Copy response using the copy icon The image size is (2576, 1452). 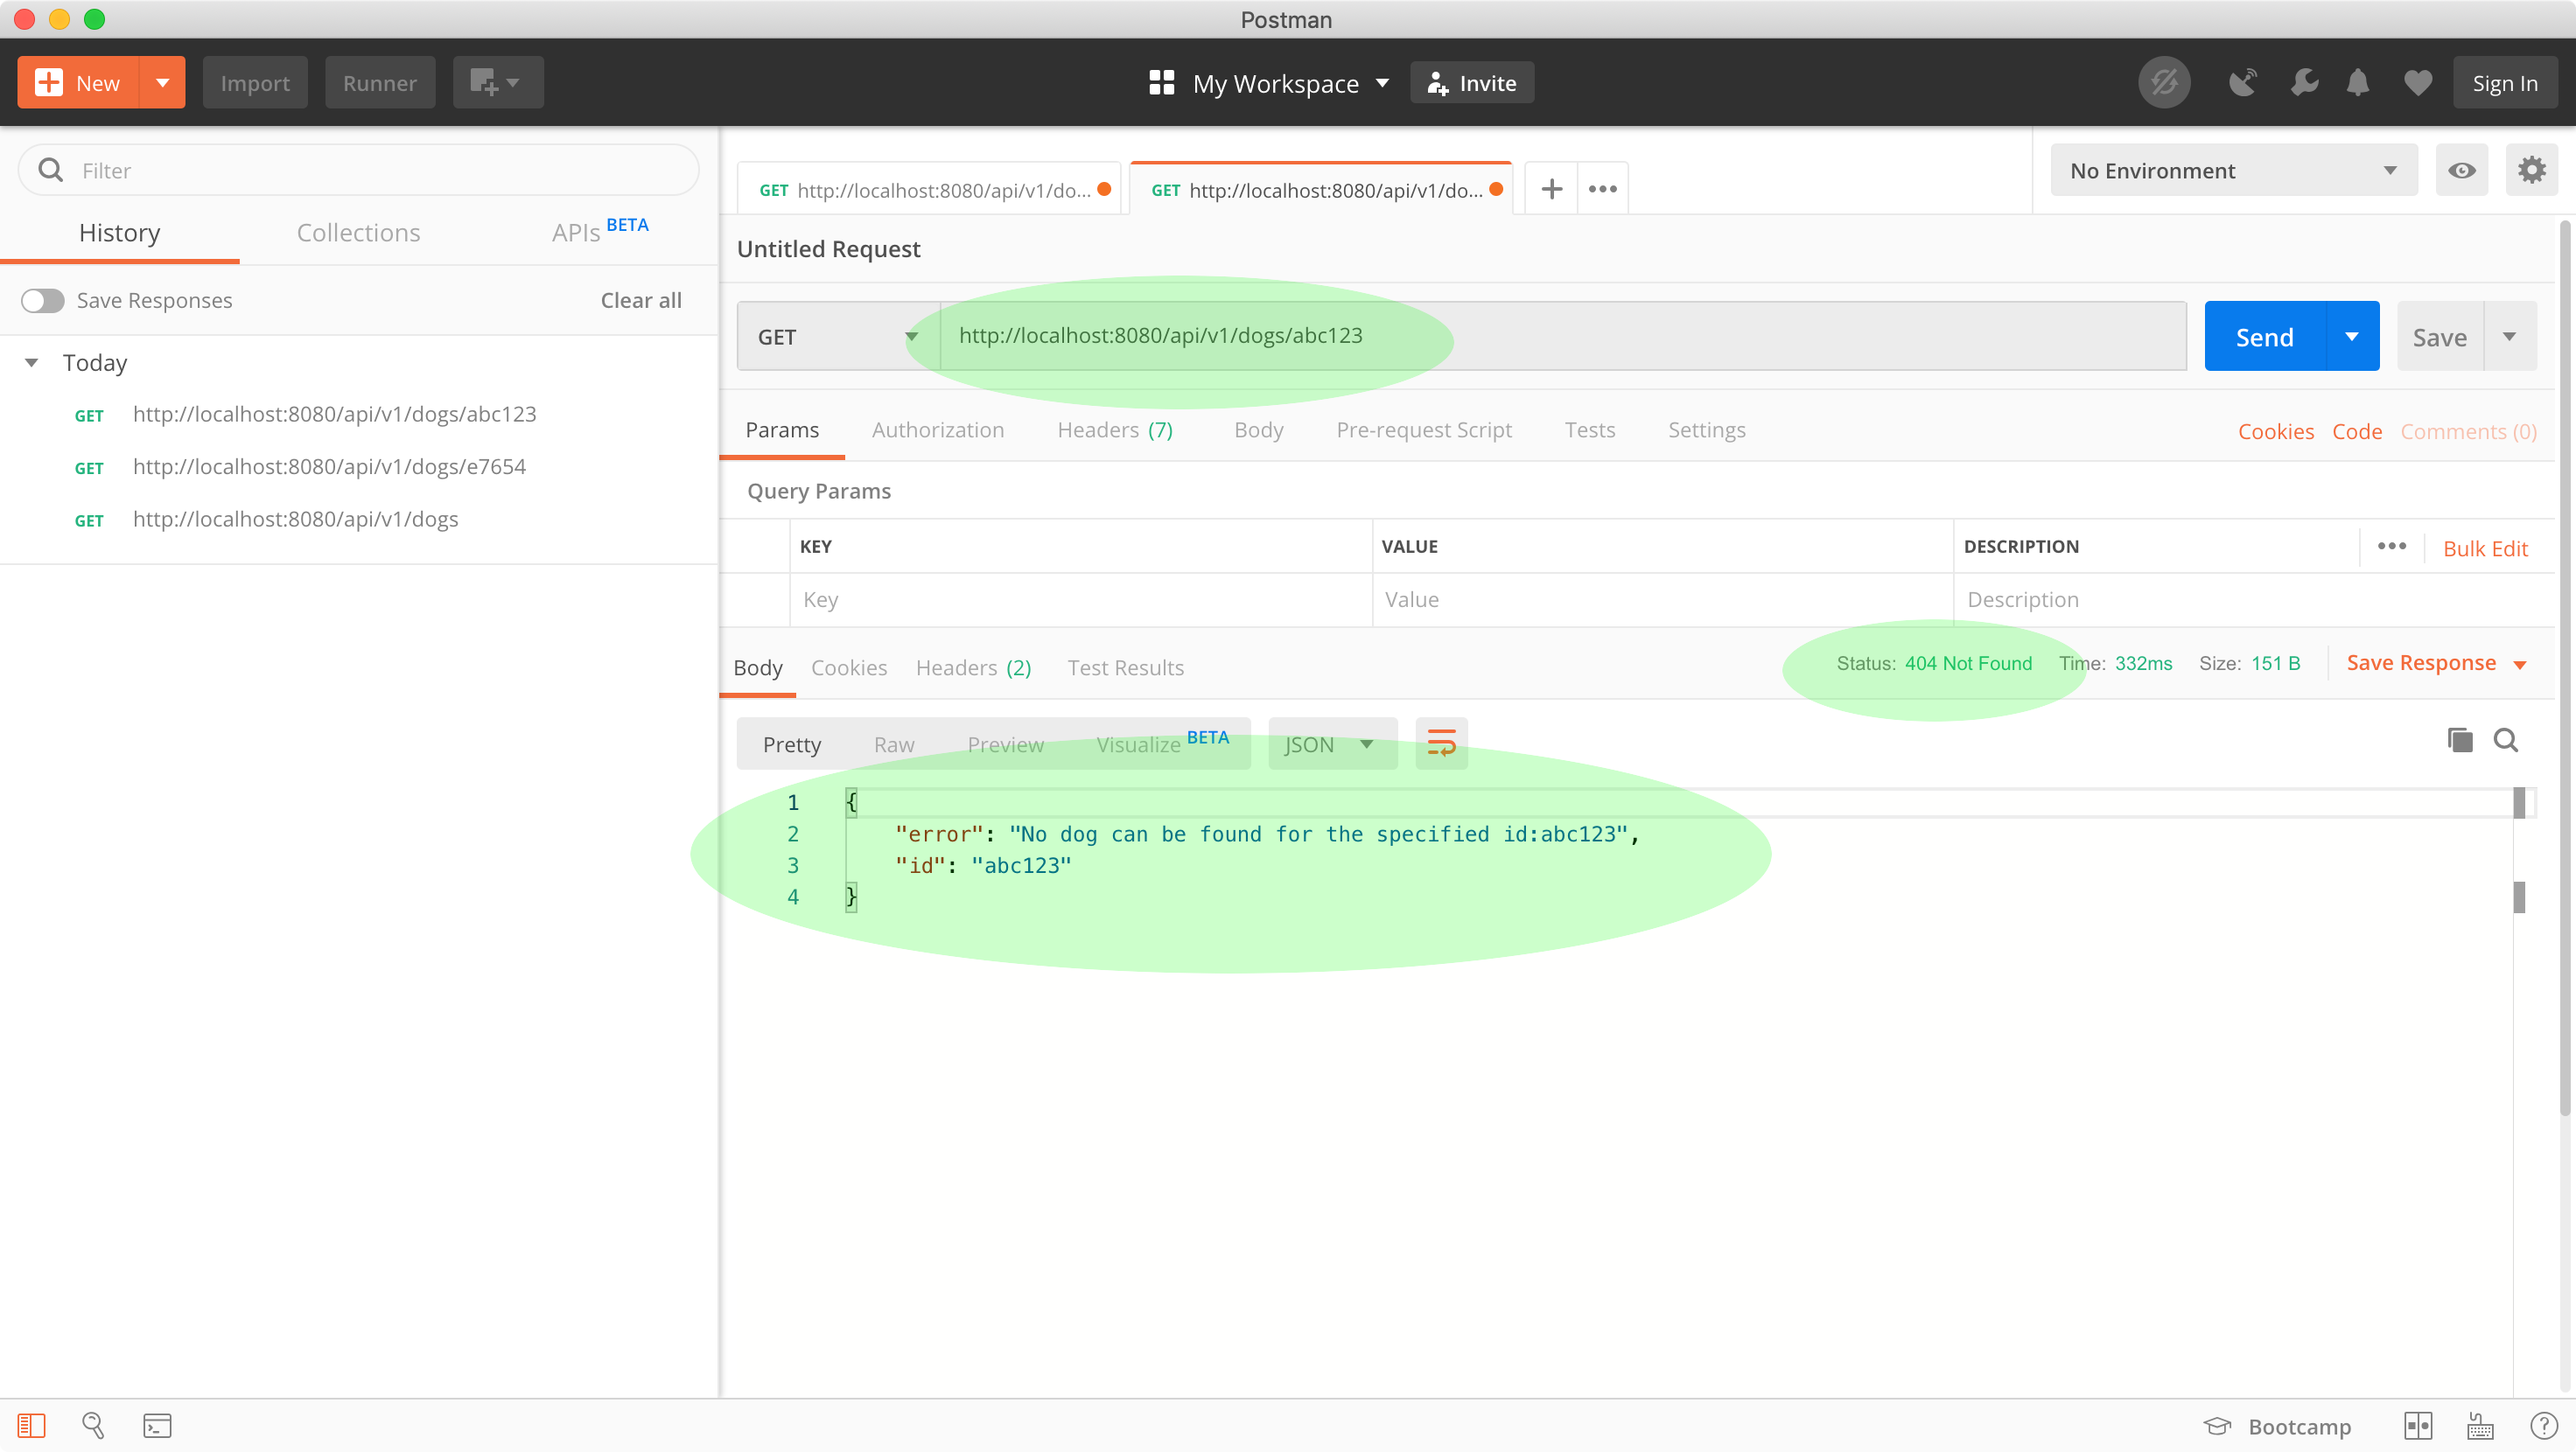pyautogui.click(x=2460, y=740)
